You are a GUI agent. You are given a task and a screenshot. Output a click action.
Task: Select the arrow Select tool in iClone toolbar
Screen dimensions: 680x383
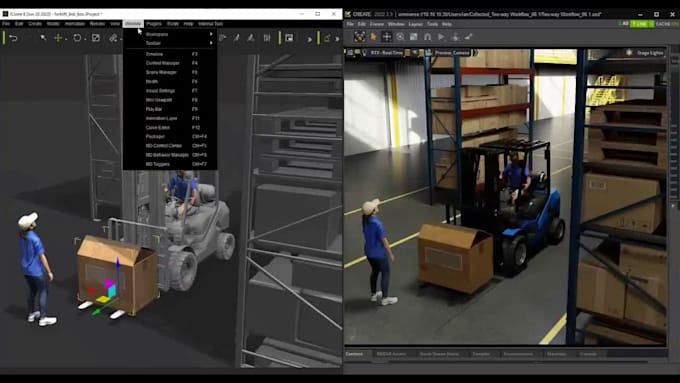[x=43, y=38]
